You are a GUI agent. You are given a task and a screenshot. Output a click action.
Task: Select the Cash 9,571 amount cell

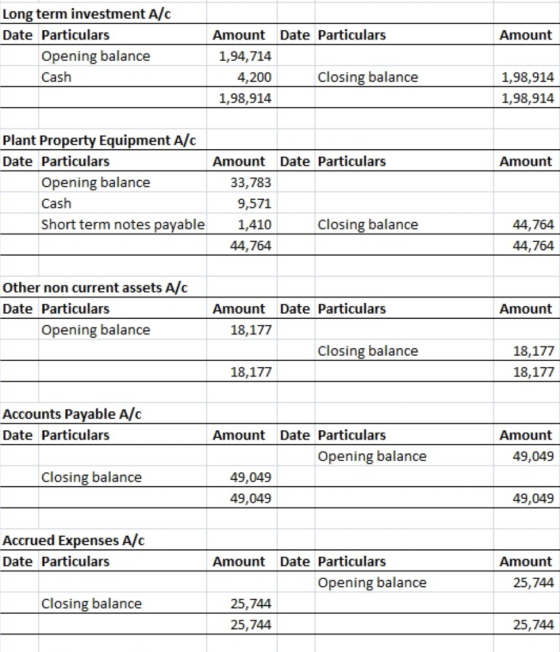point(254,203)
